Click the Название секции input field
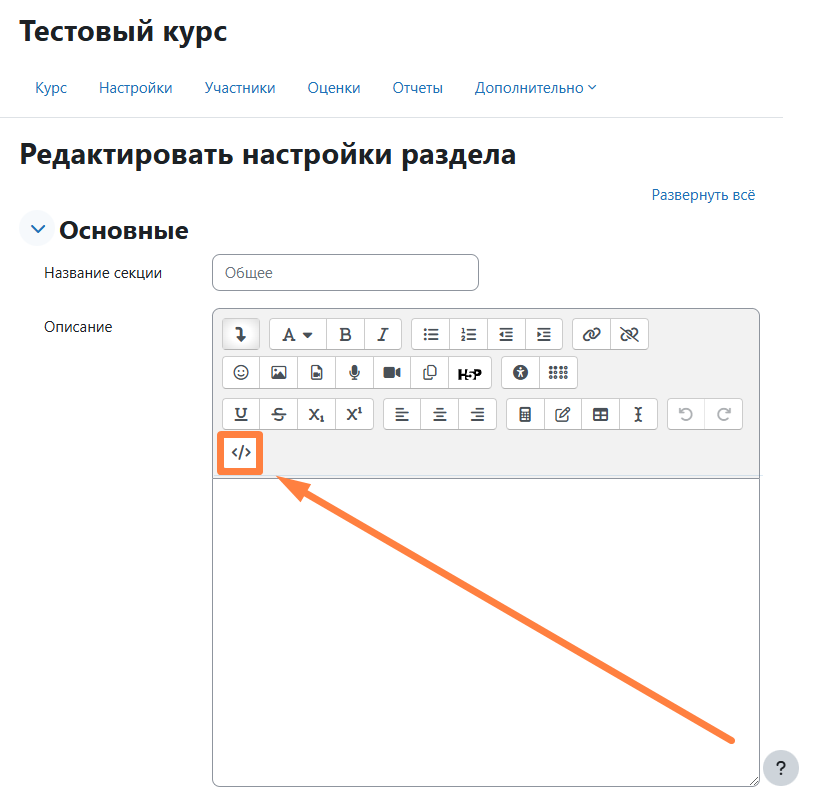 [345, 272]
